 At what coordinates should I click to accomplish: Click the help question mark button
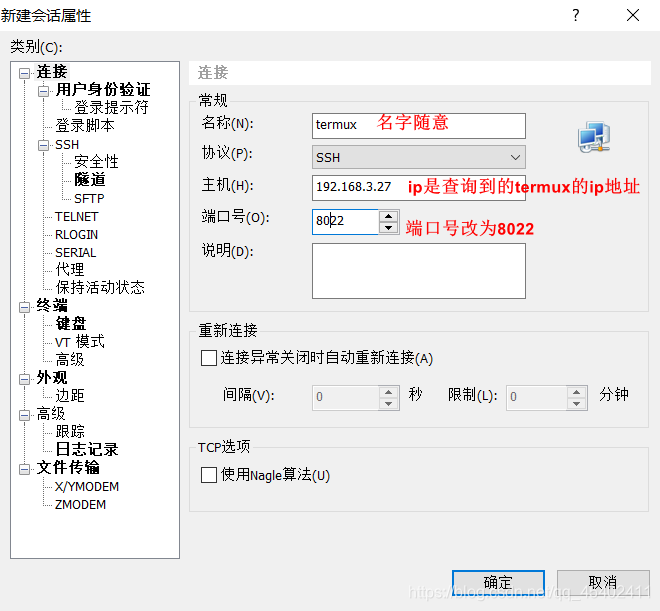[575, 16]
